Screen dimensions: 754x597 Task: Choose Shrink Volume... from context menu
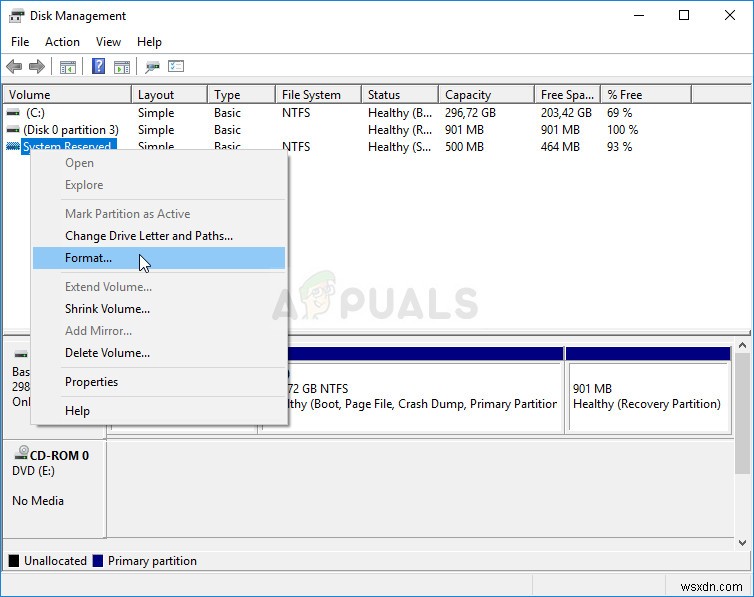159,309
